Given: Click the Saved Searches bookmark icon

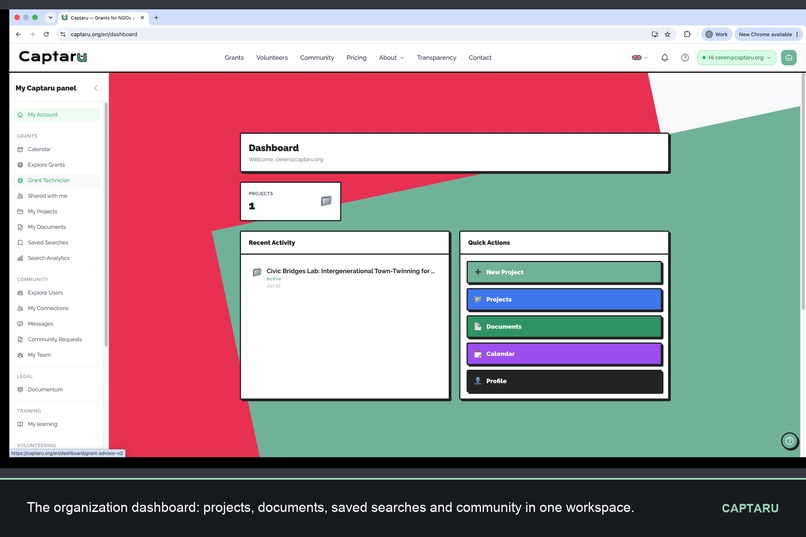Looking at the screenshot, I should coord(20,243).
